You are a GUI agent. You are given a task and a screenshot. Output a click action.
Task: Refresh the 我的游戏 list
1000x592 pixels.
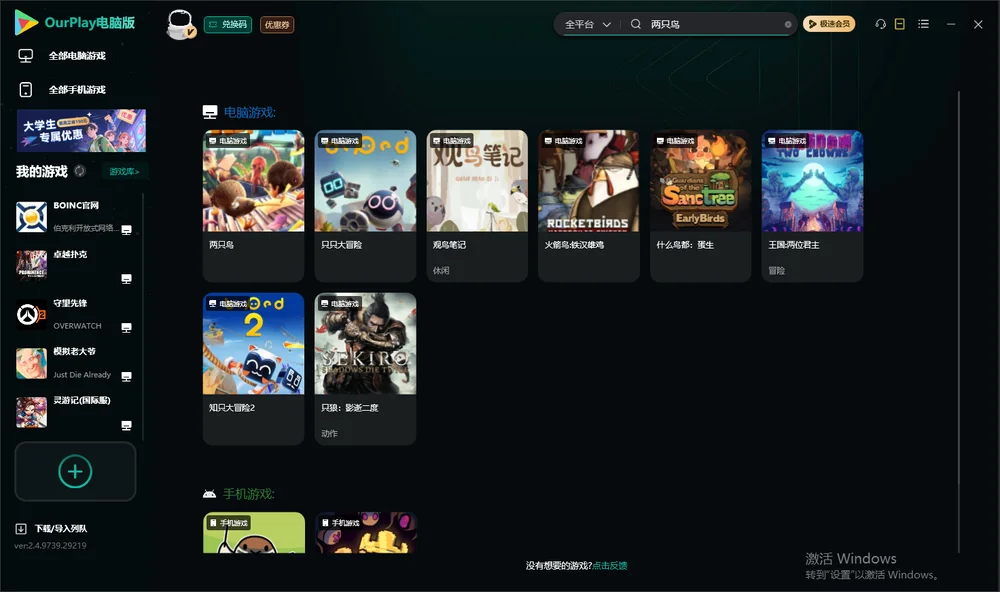click(80, 171)
